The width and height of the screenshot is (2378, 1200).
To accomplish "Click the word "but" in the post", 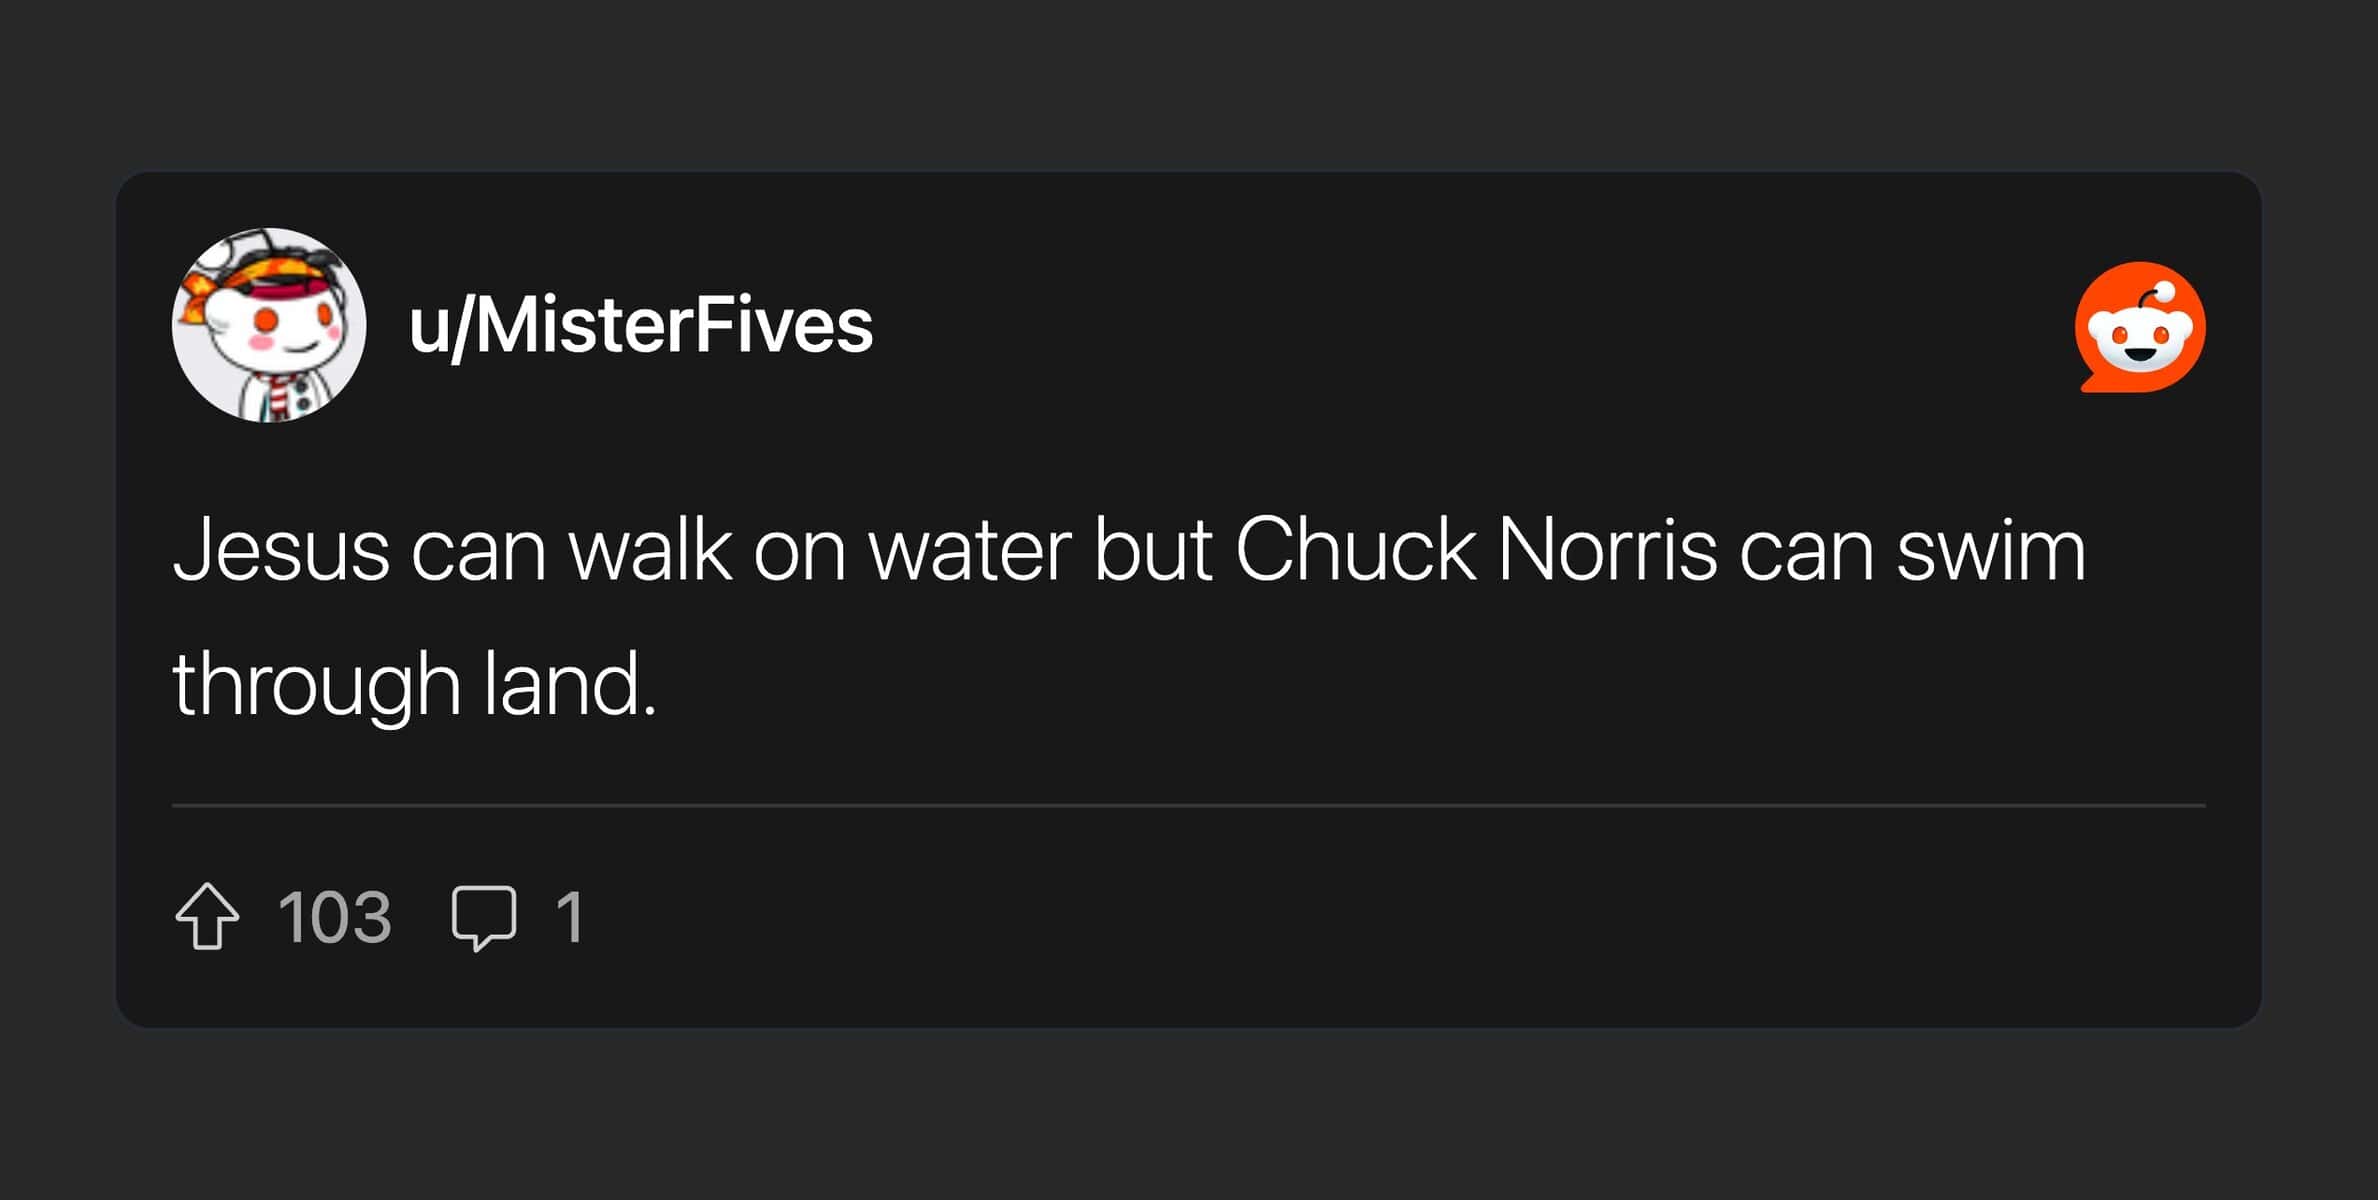I will point(1153,550).
